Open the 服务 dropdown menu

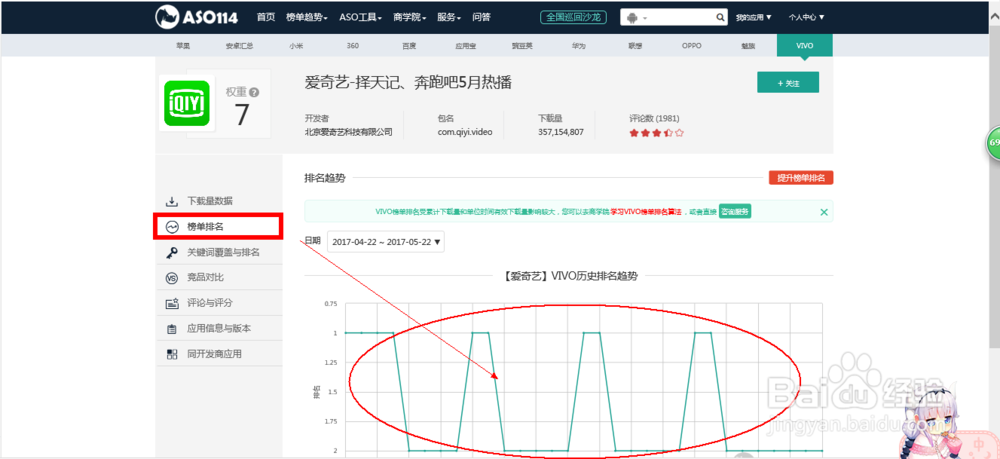(449, 17)
